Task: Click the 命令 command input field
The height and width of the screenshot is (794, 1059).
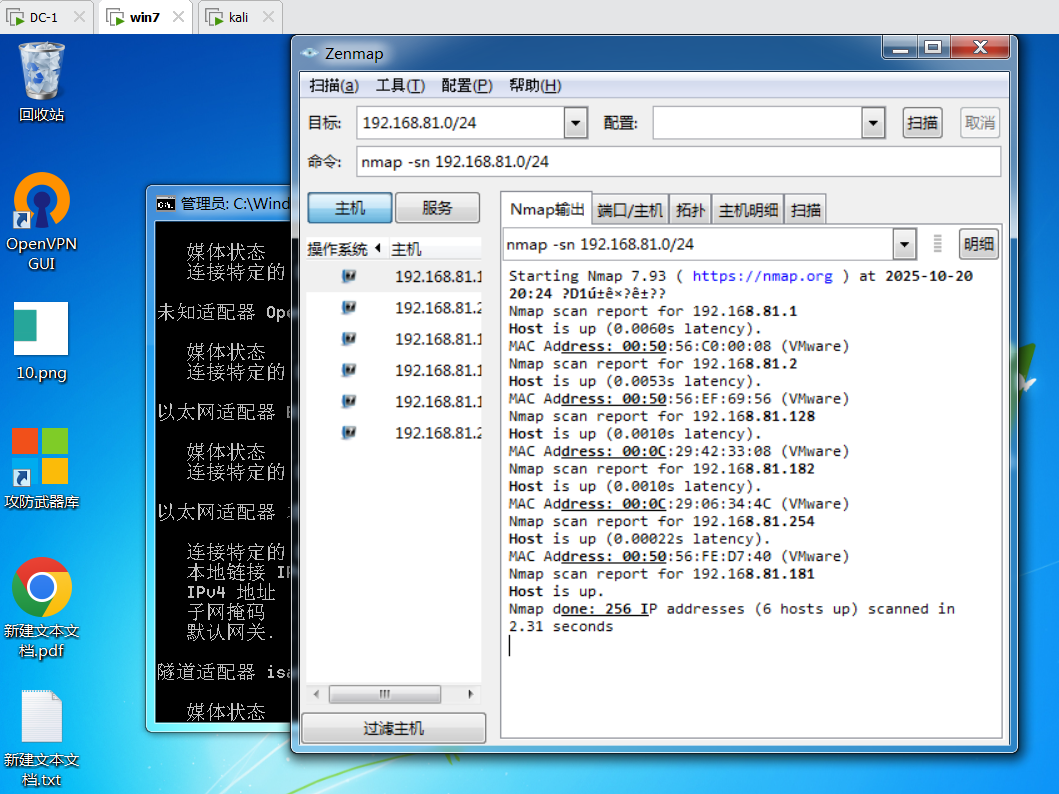Action: 678,162
